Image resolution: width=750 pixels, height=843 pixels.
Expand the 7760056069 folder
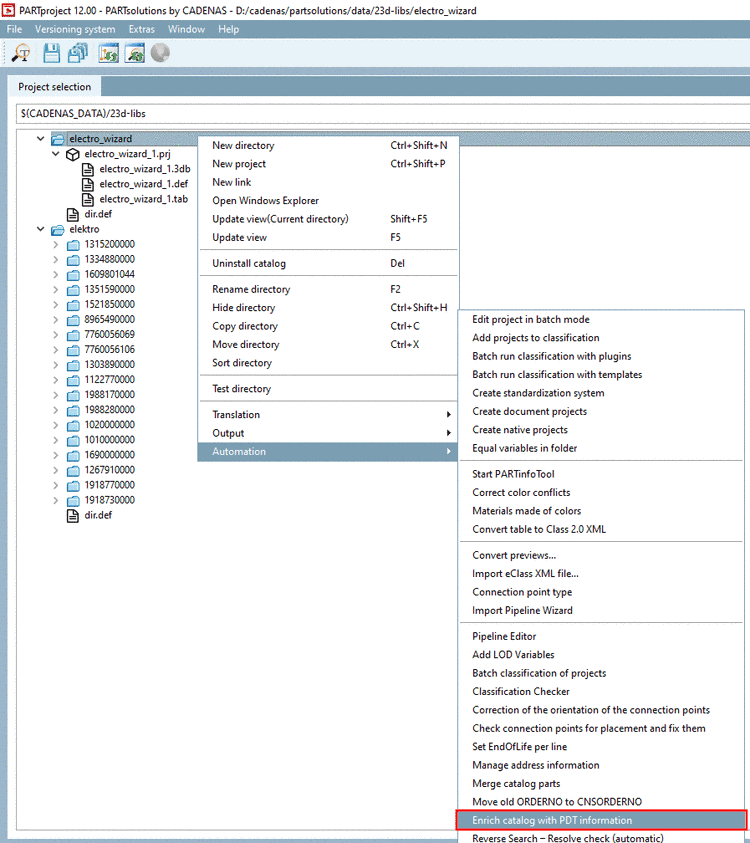click(55, 334)
